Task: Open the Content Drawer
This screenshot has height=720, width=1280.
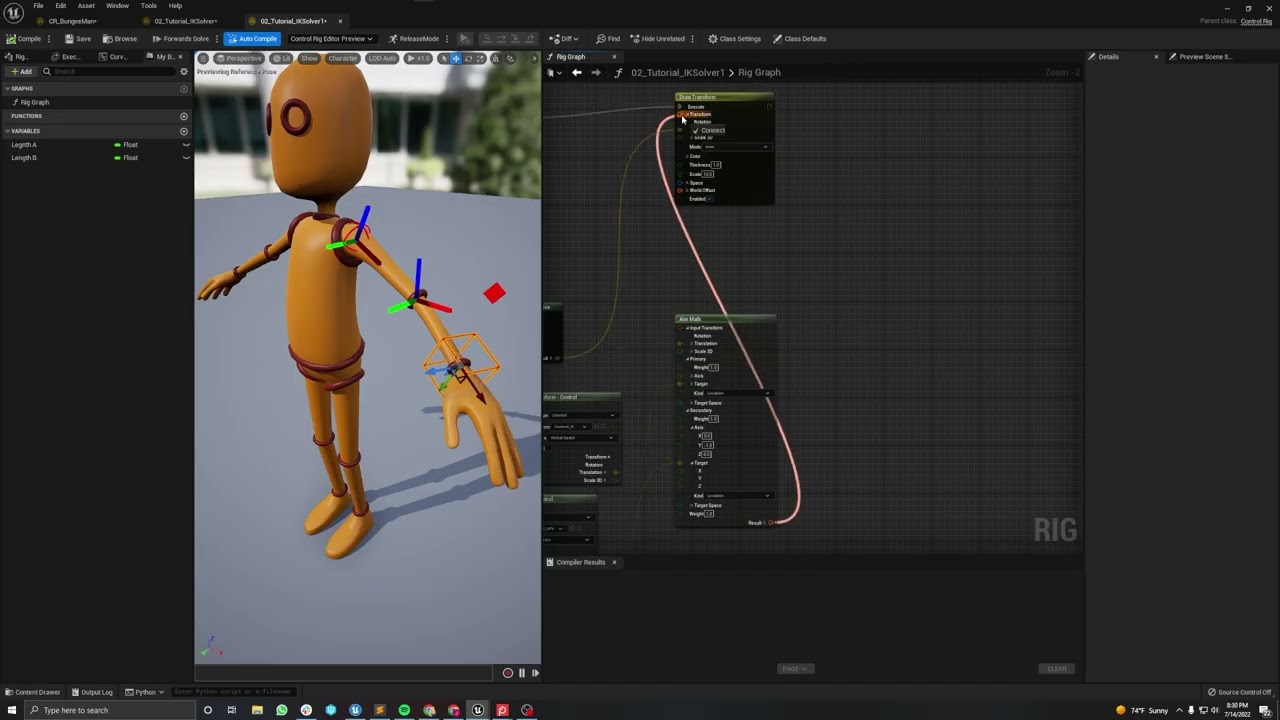Action: point(33,692)
